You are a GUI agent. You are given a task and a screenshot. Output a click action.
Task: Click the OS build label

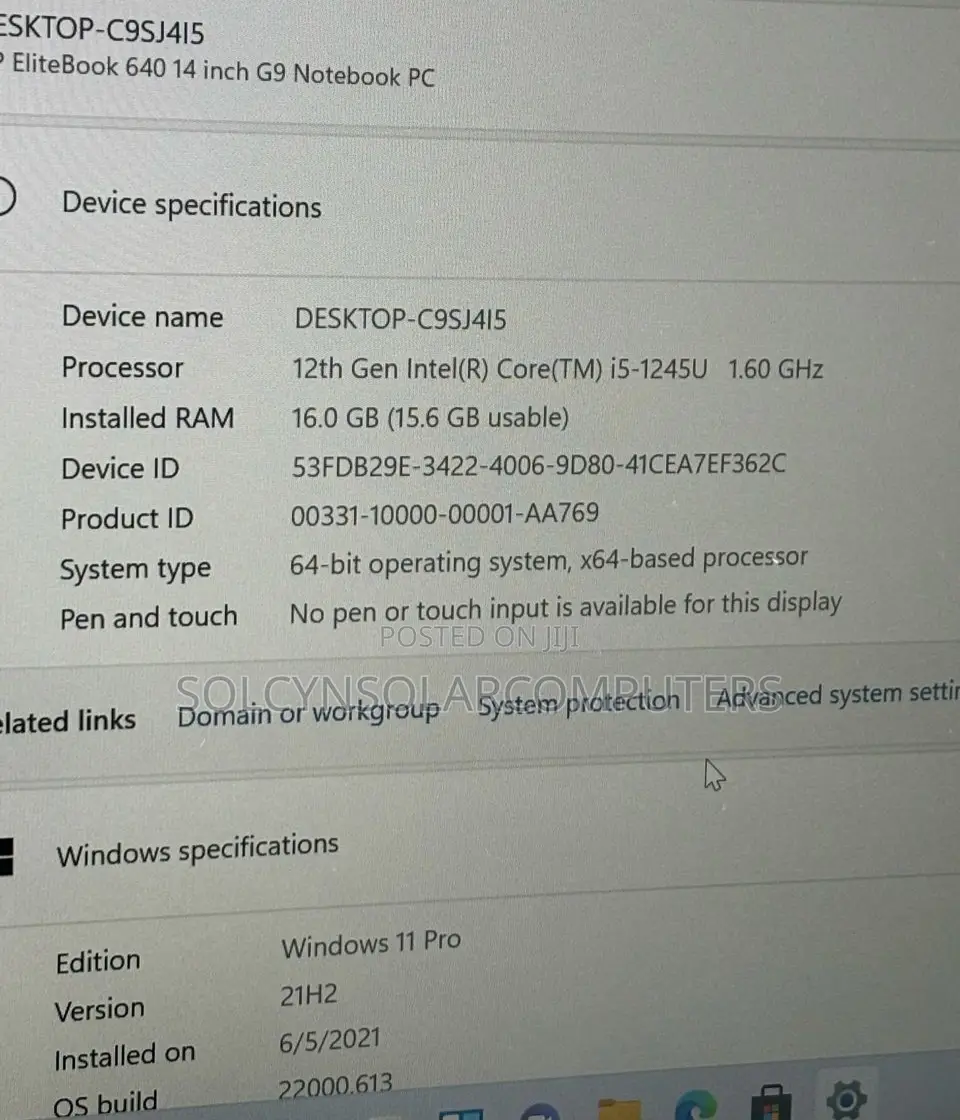tap(106, 1103)
